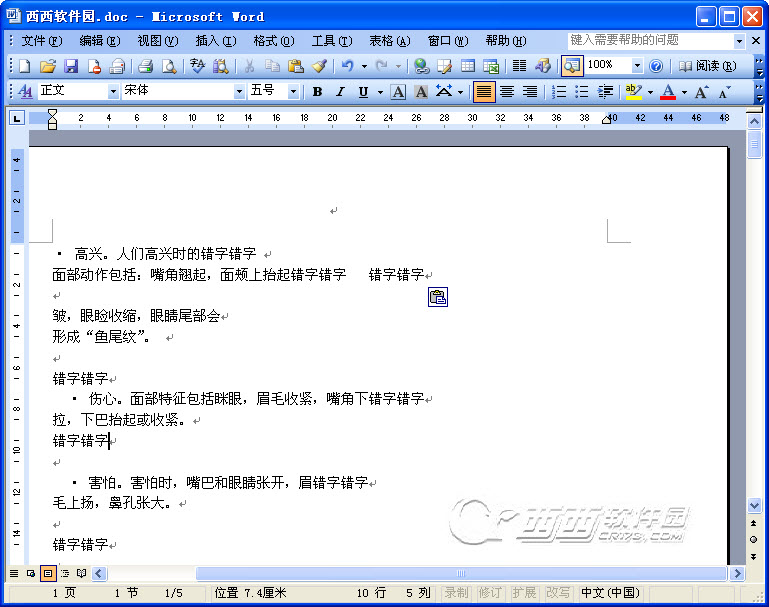The height and width of the screenshot is (607, 769).
Task: Open the 编辑(E) menu
Action: tap(100, 41)
